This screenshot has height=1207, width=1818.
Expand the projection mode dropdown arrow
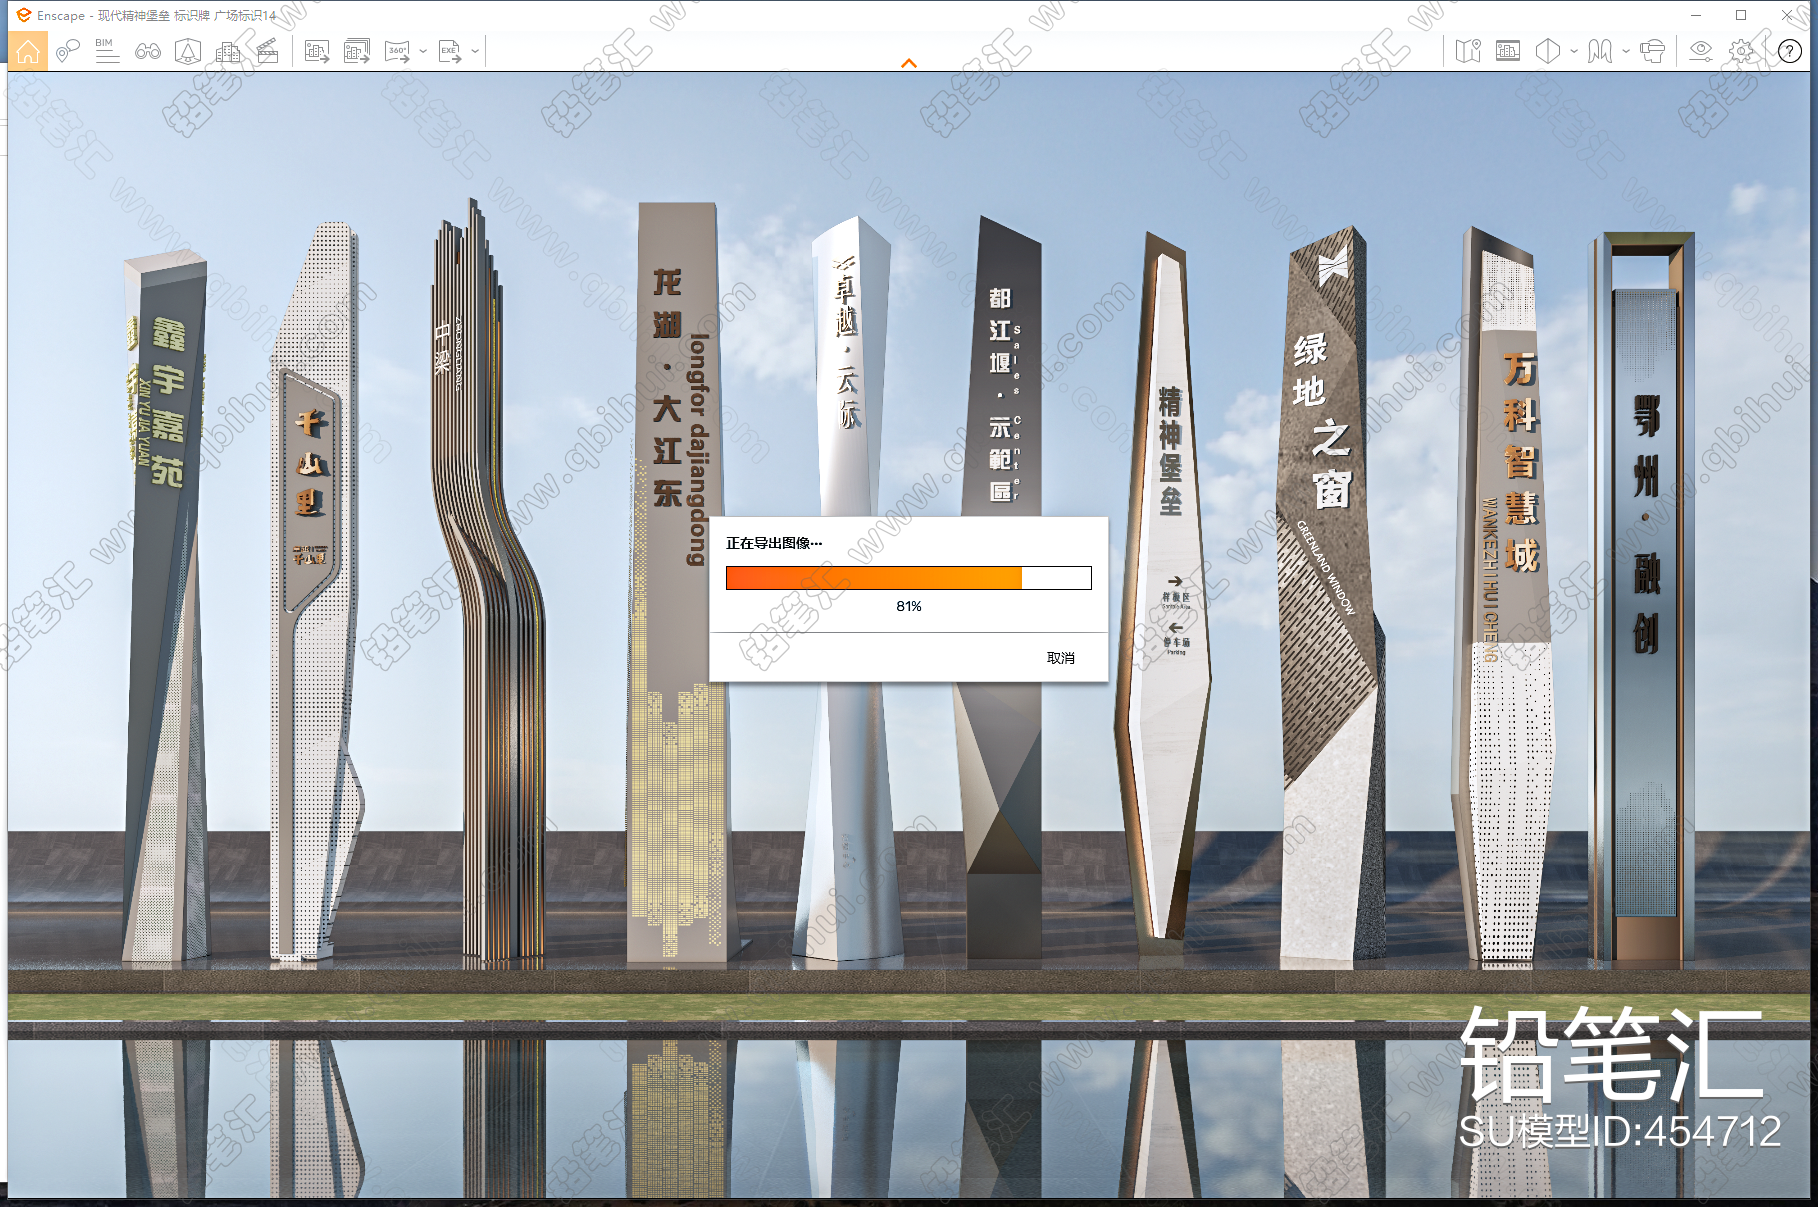(x=1574, y=51)
